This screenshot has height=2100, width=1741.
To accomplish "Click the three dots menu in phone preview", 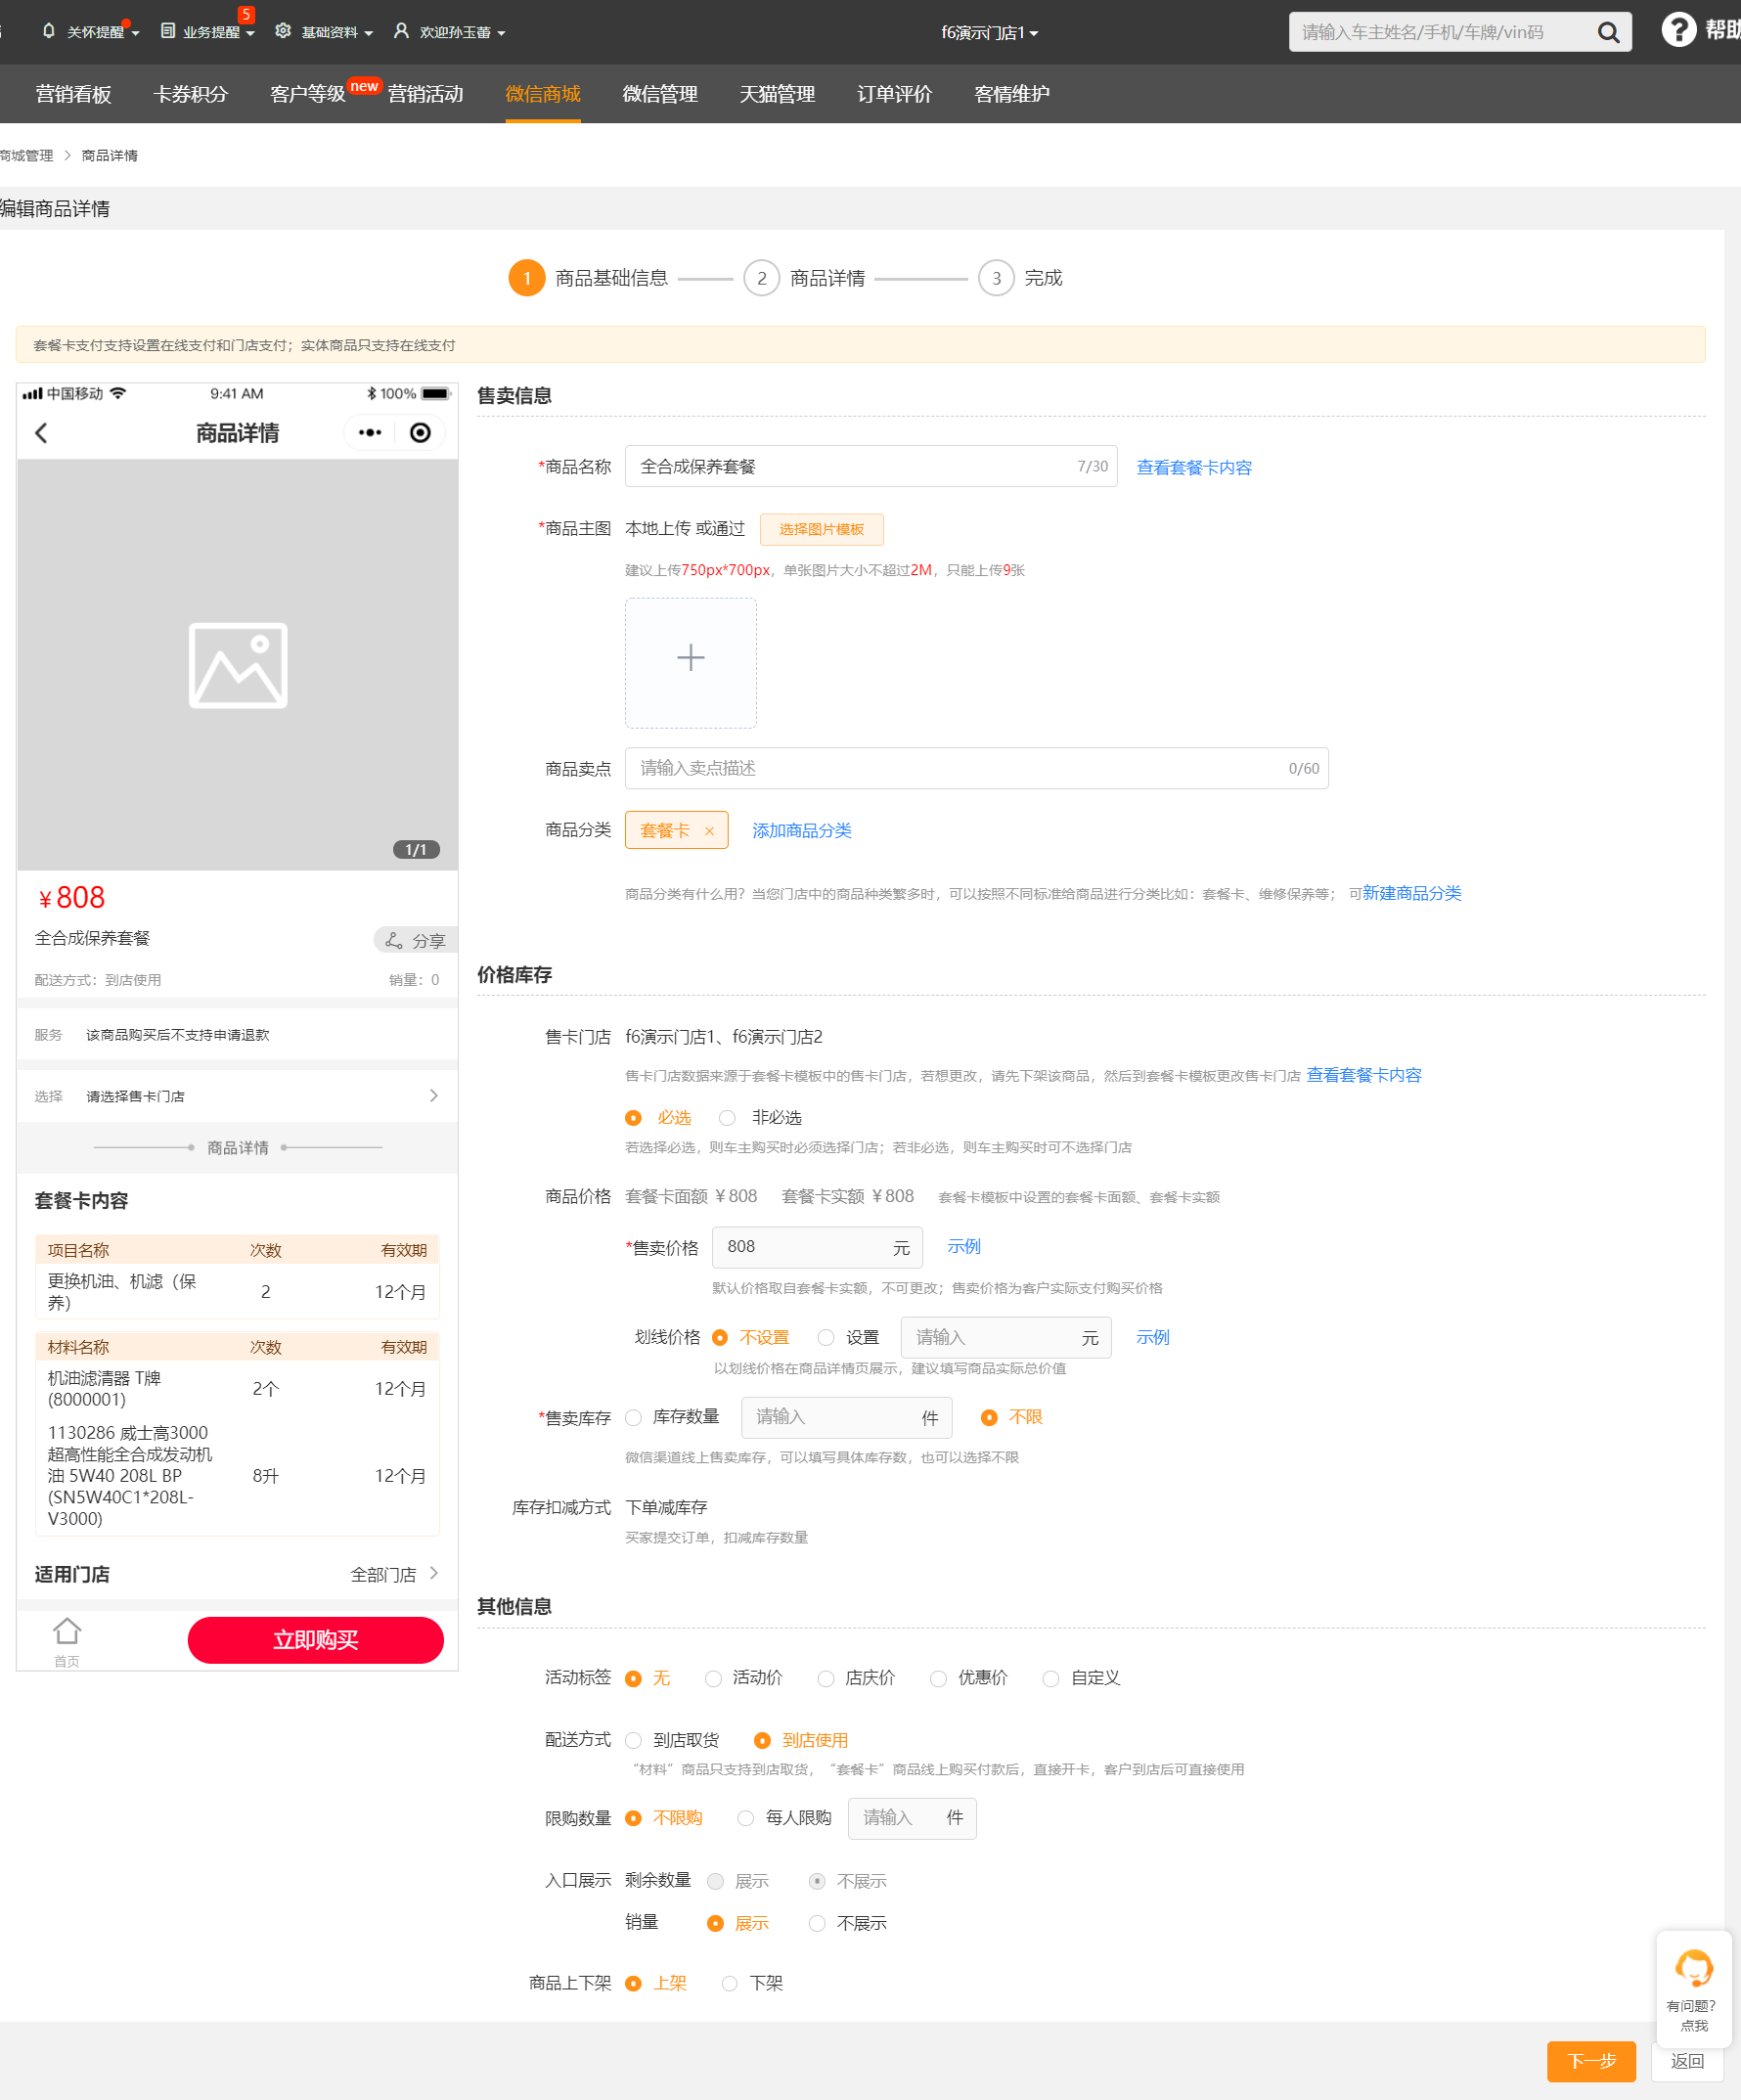I will [x=370, y=433].
